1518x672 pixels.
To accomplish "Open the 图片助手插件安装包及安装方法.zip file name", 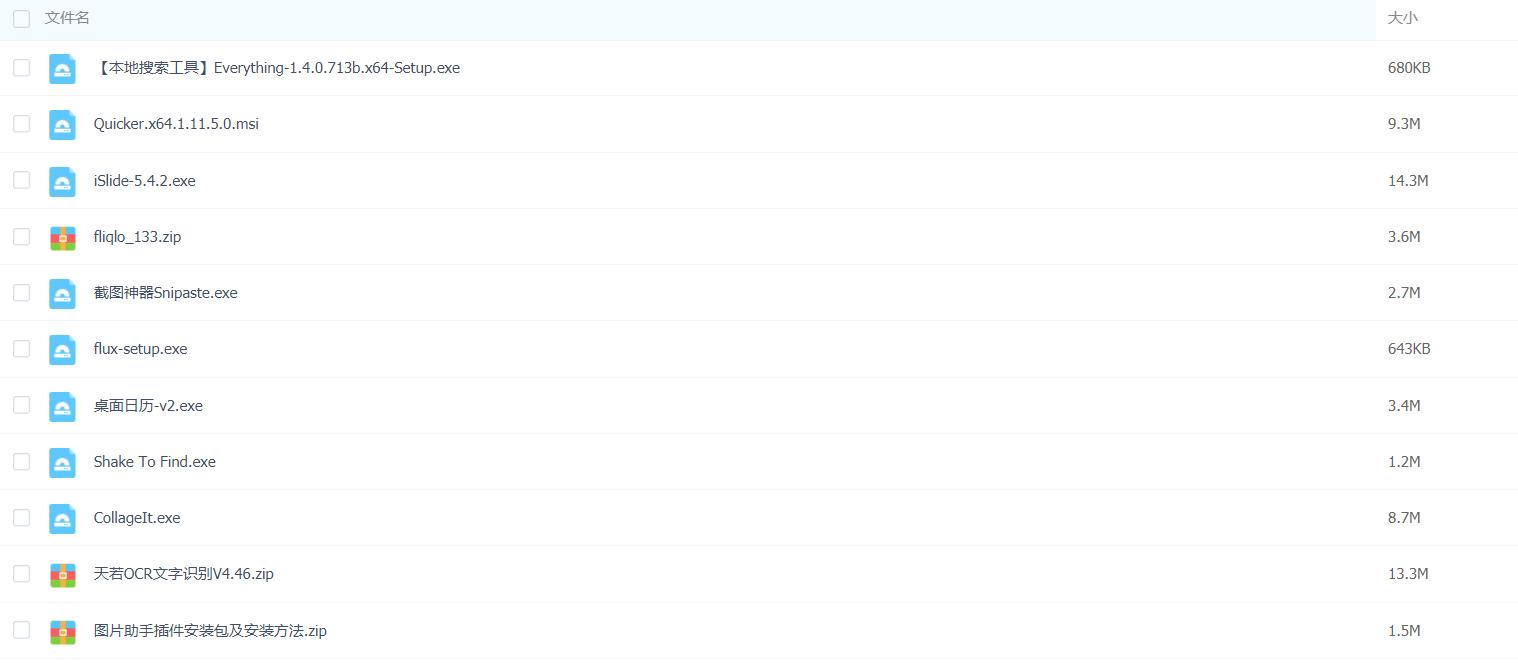I will pyautogui.click(x=210, y=631).
